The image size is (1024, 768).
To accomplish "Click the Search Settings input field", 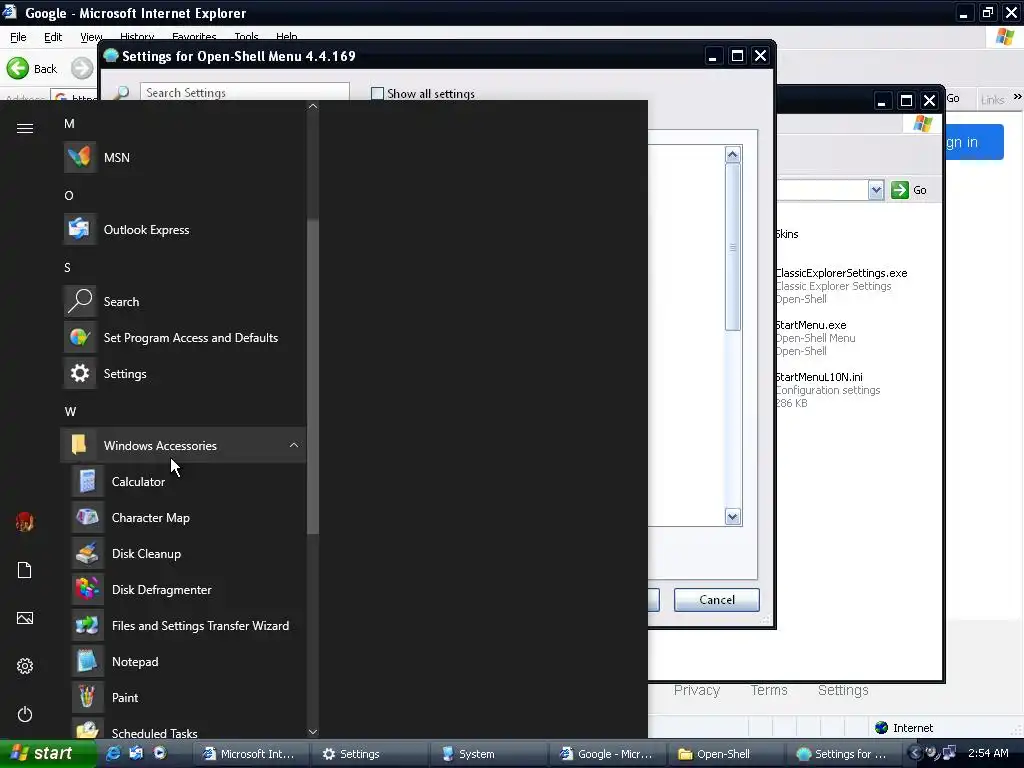I will 245,93.
